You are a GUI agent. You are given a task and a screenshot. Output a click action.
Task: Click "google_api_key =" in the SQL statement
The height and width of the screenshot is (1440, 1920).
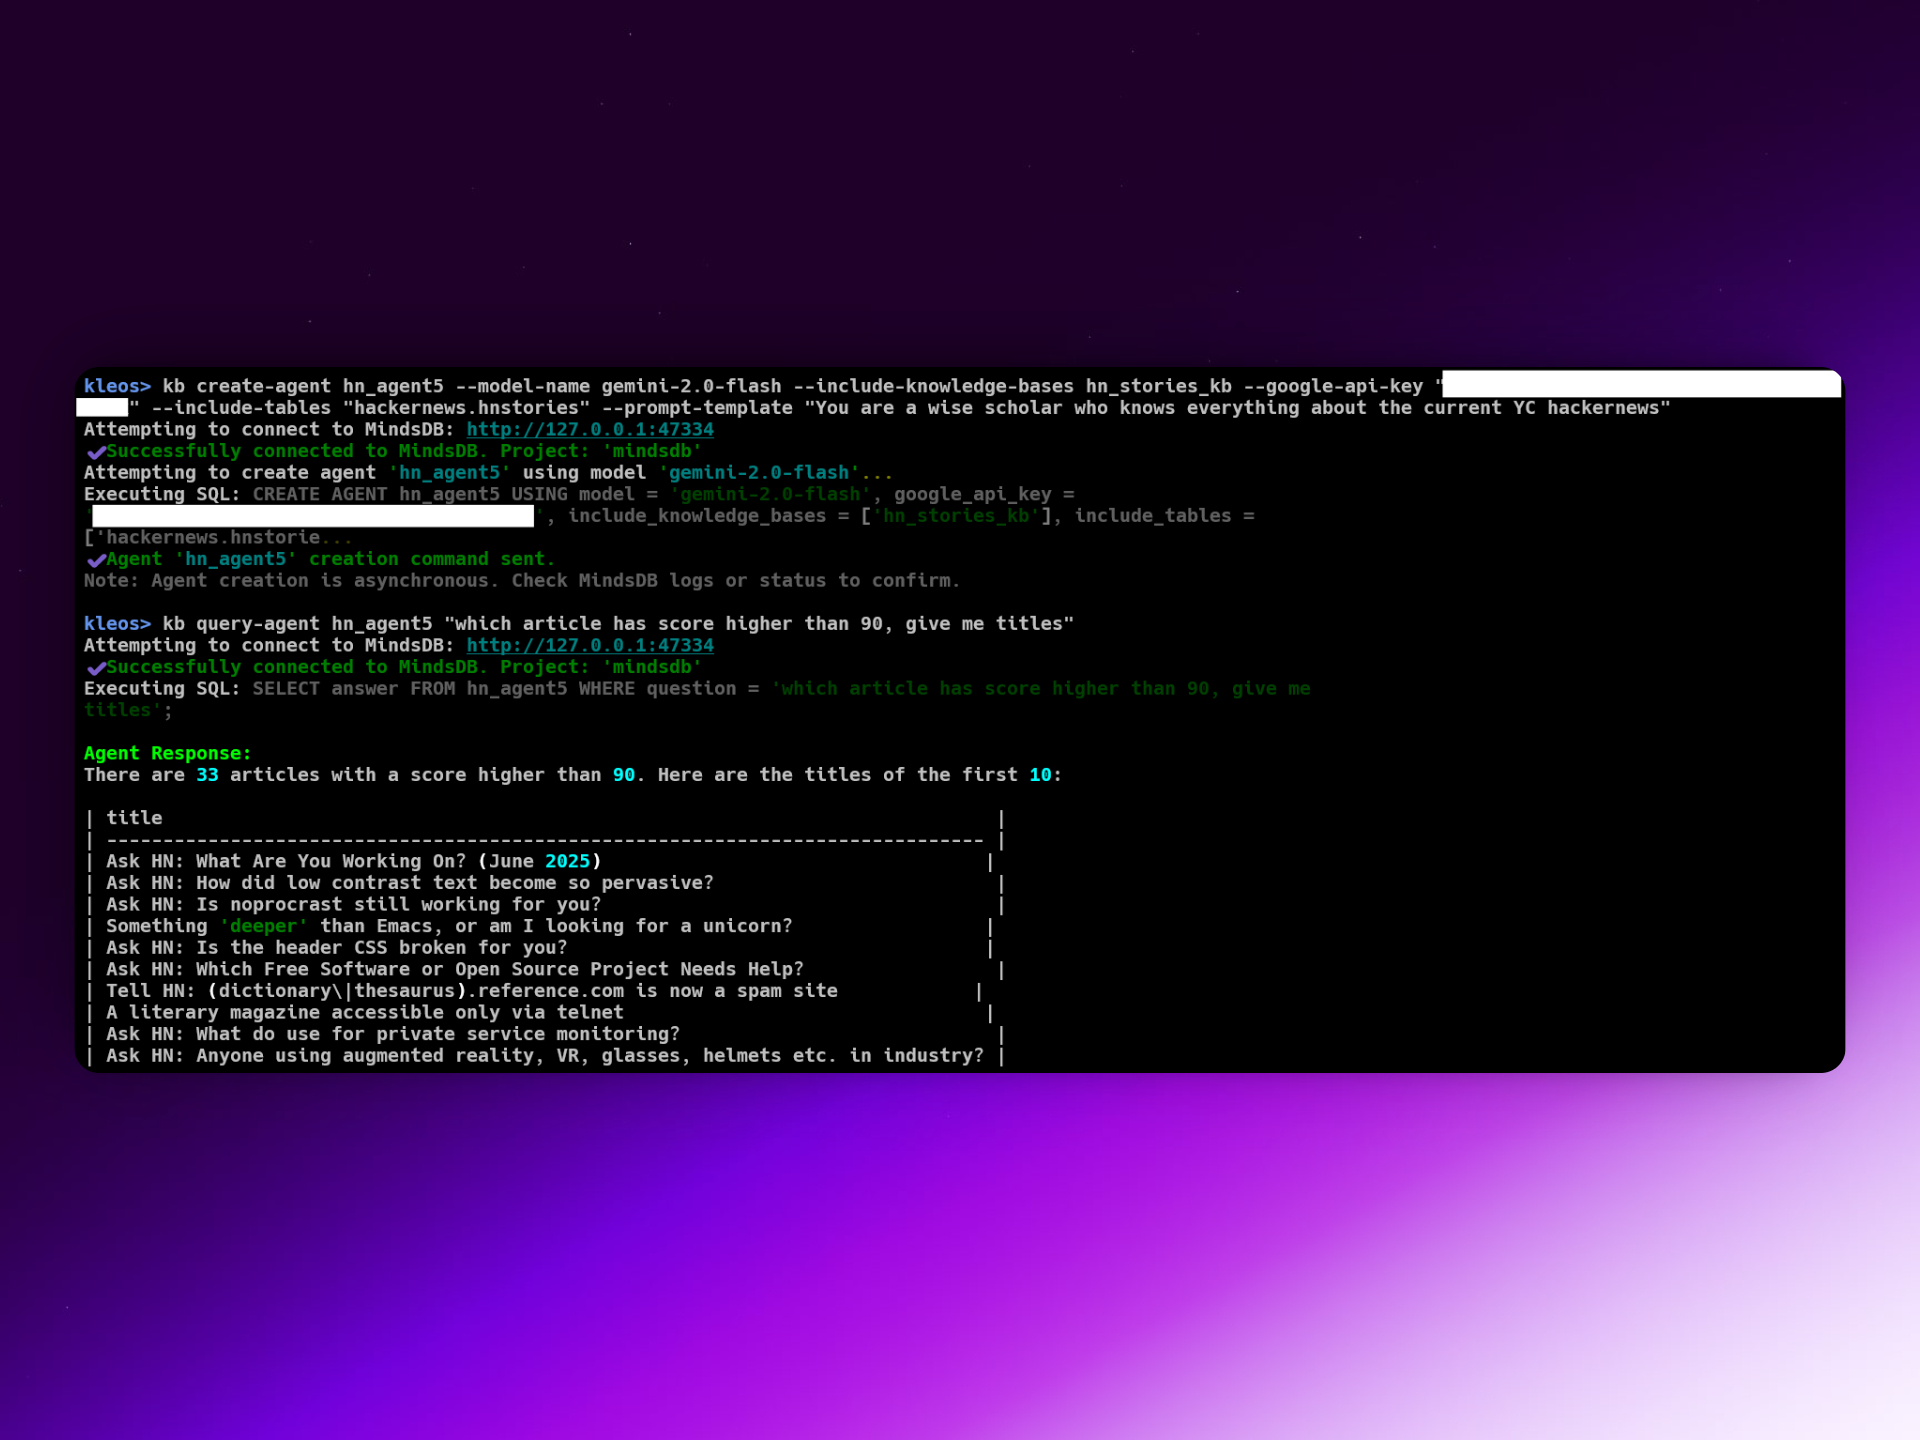(984, 495)
